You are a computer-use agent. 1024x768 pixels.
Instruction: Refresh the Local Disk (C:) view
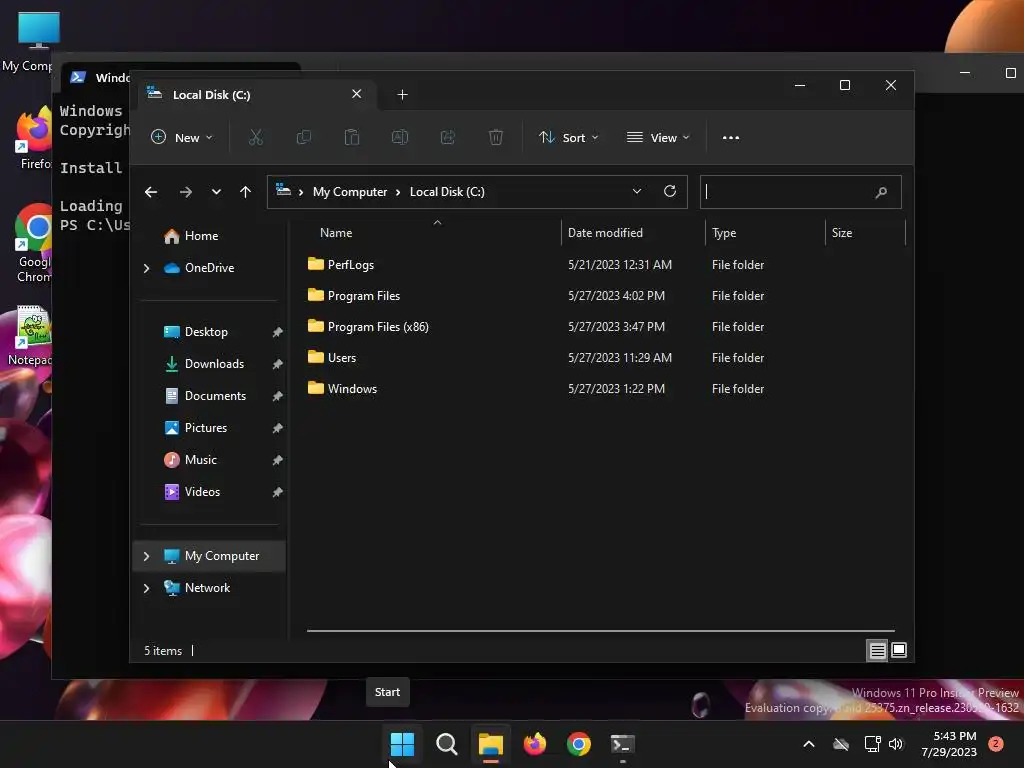669,191
